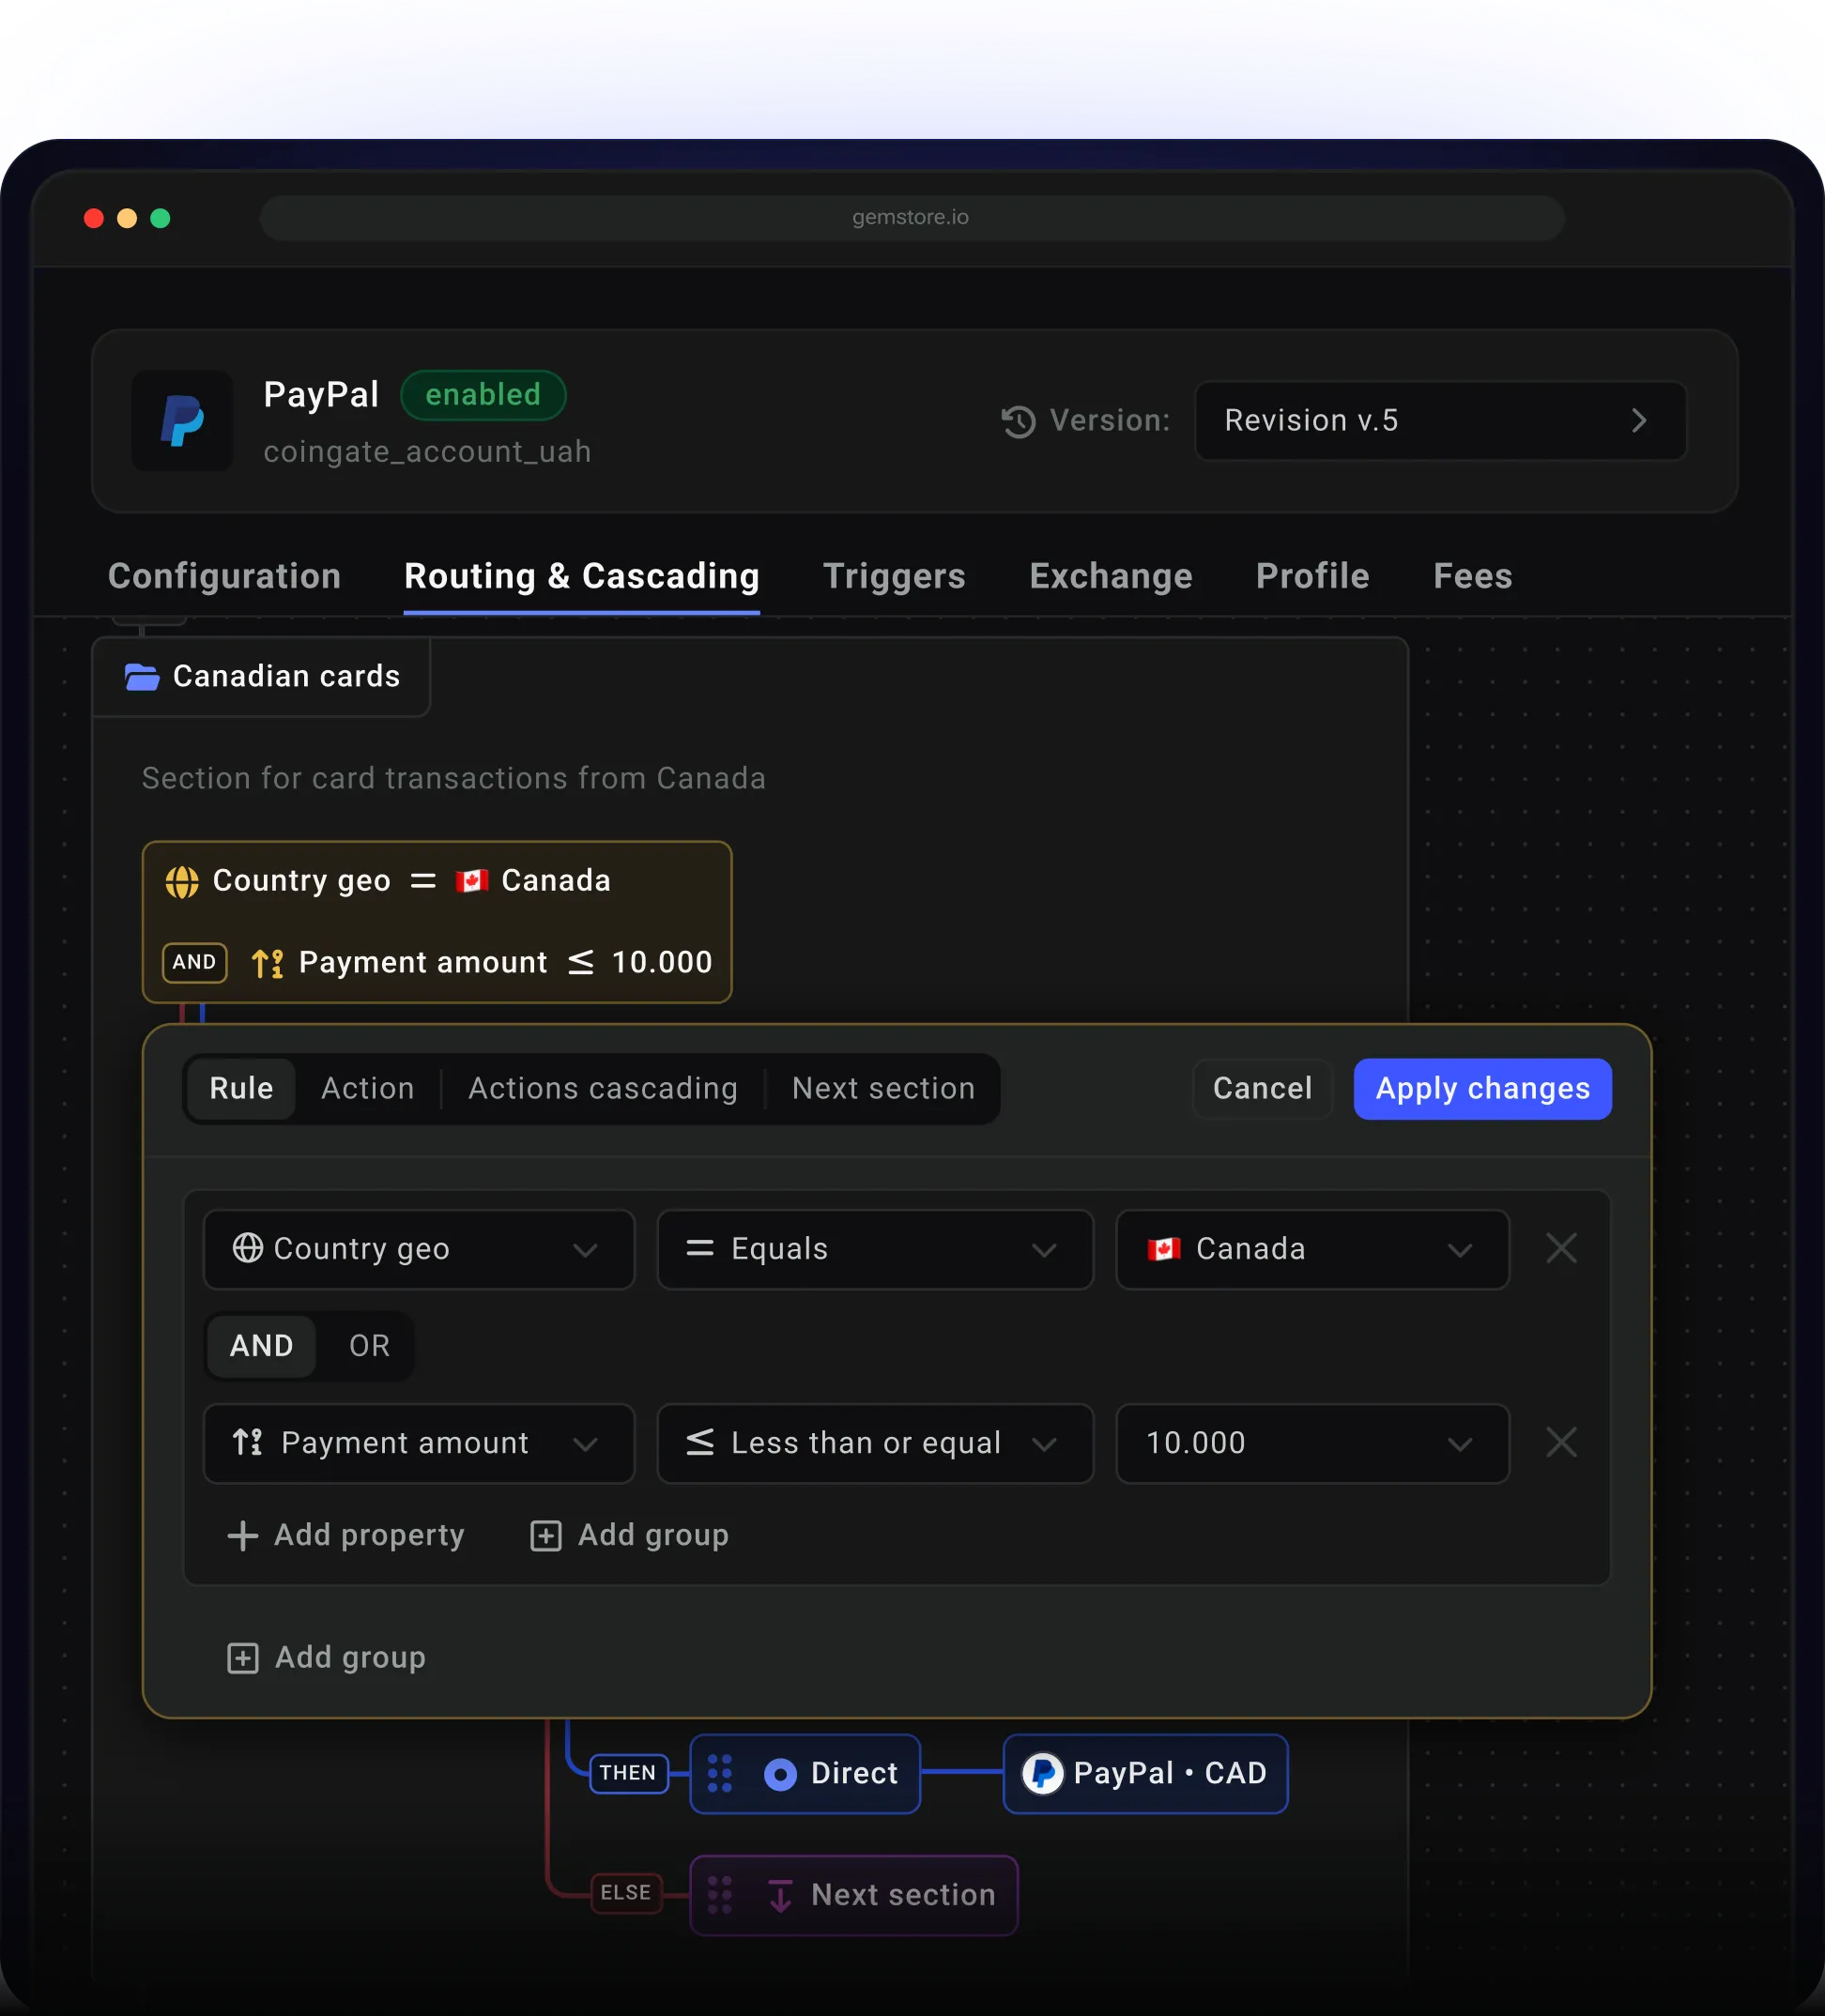Click the Cancel button
This screenshot has width=1825, height=2016.
tap(1262, 1088)
